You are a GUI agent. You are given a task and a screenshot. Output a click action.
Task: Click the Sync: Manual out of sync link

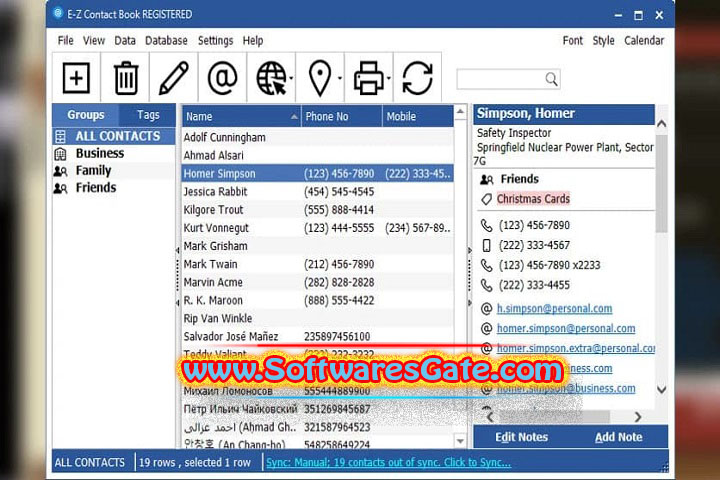388,463
